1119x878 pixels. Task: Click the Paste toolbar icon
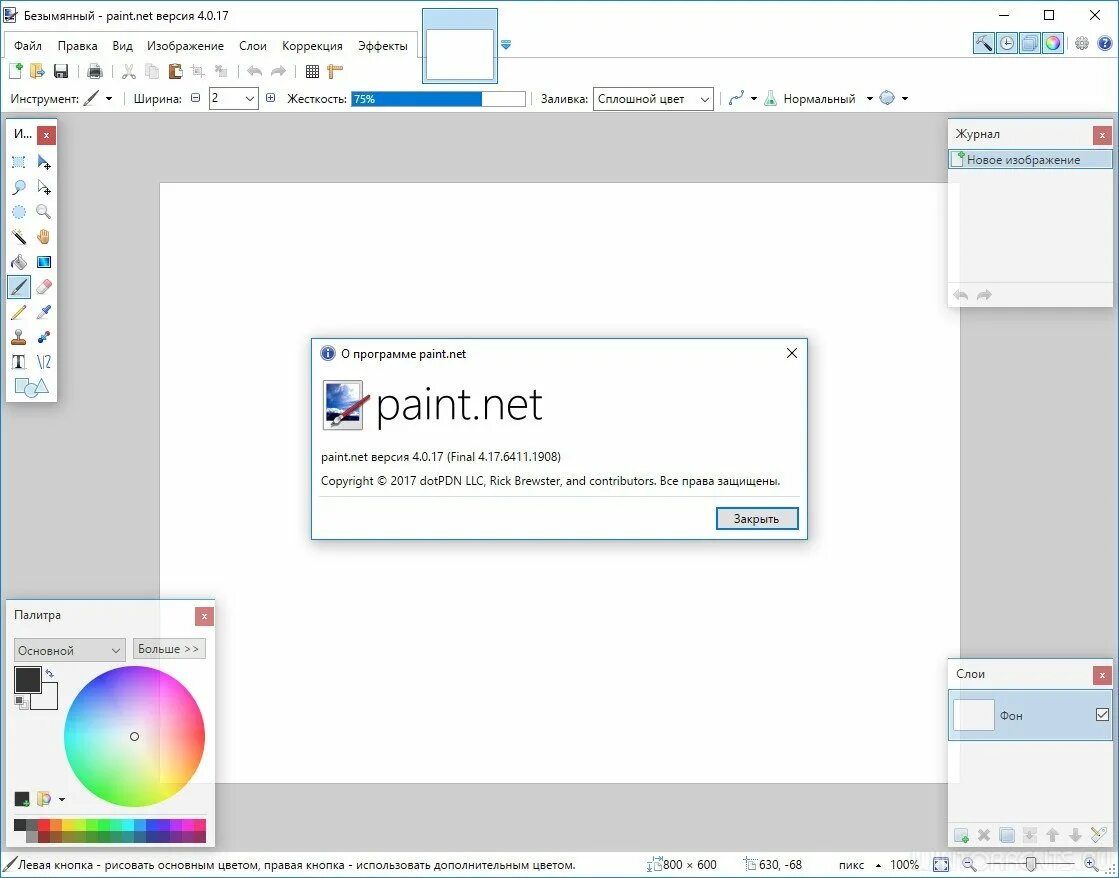(175, 71)
